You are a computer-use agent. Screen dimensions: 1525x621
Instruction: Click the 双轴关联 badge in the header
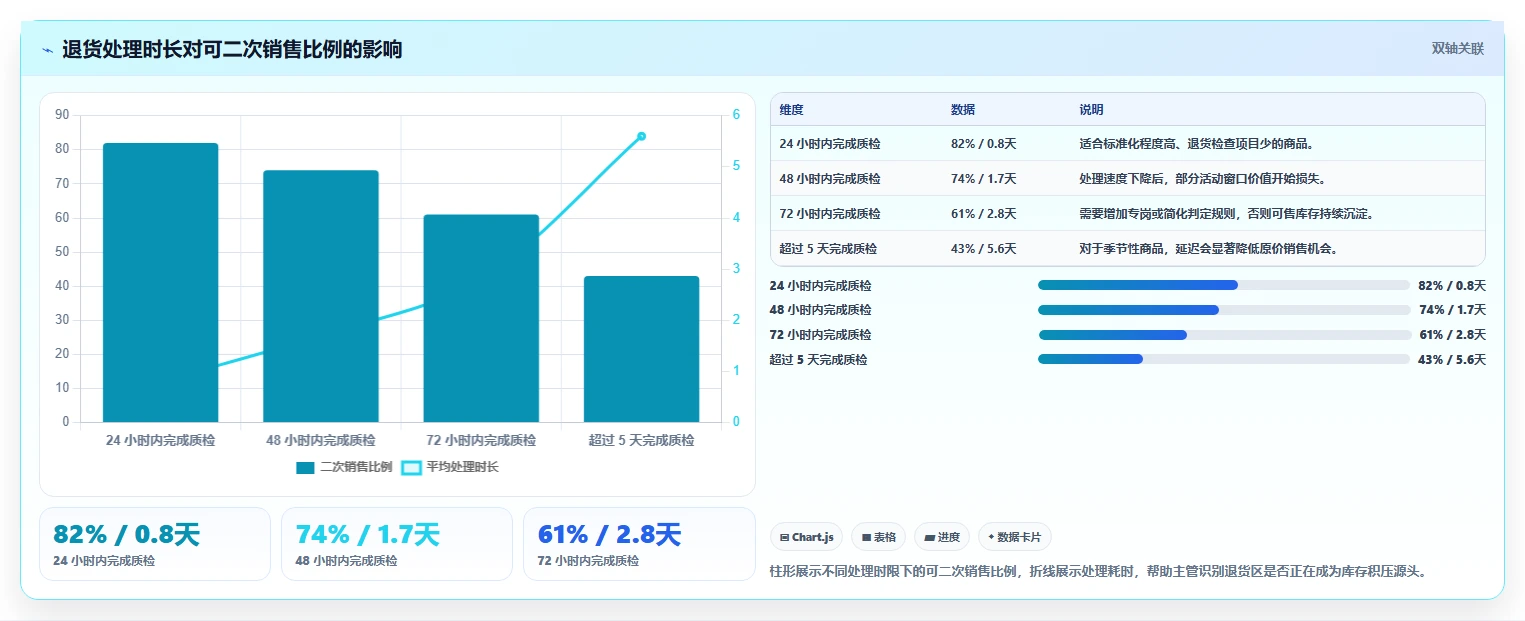[1458, 49]
